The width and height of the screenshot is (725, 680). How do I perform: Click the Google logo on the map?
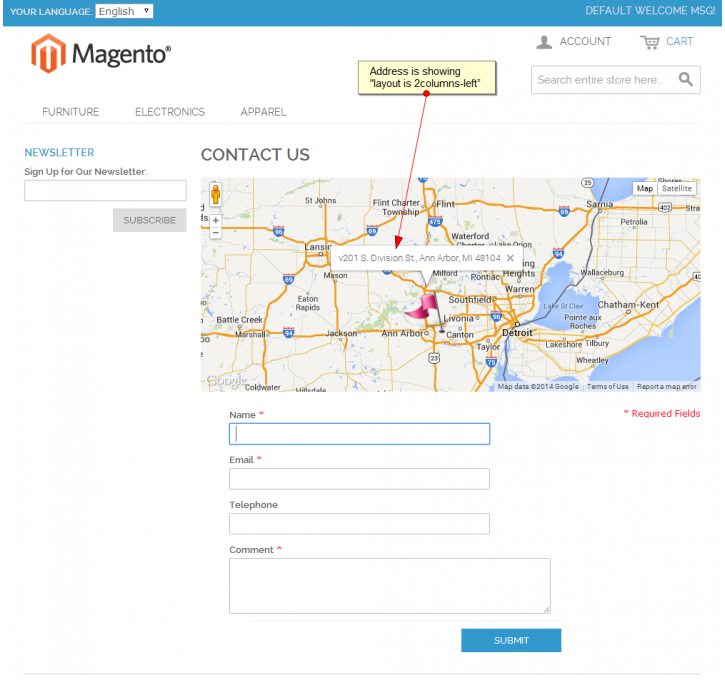(226, 381)
